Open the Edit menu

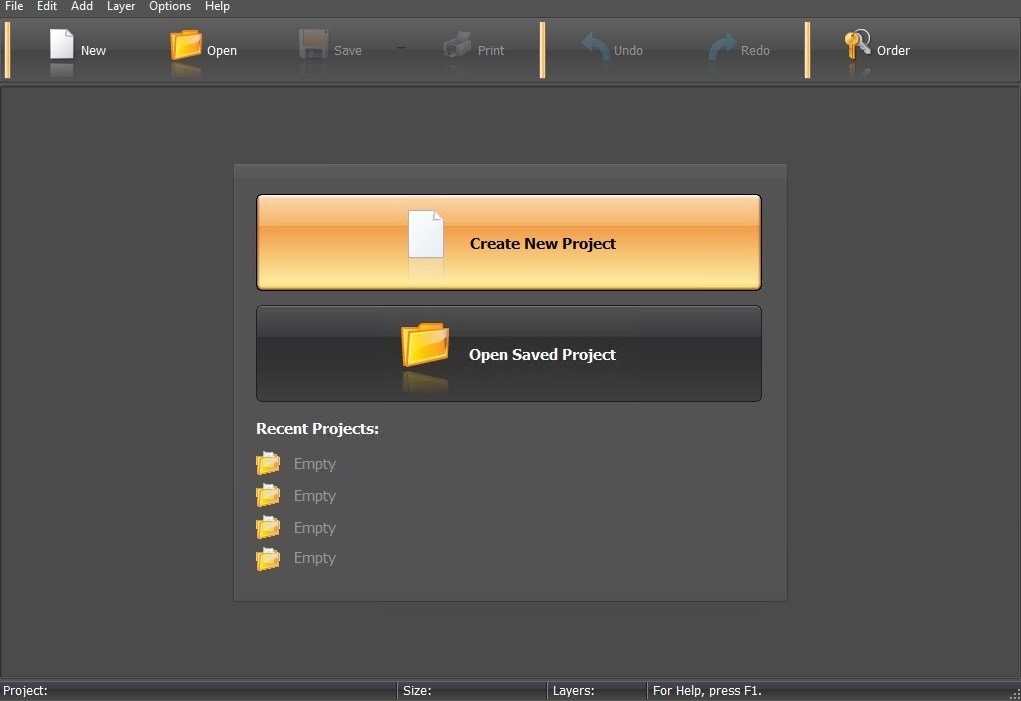coord(47,7)
